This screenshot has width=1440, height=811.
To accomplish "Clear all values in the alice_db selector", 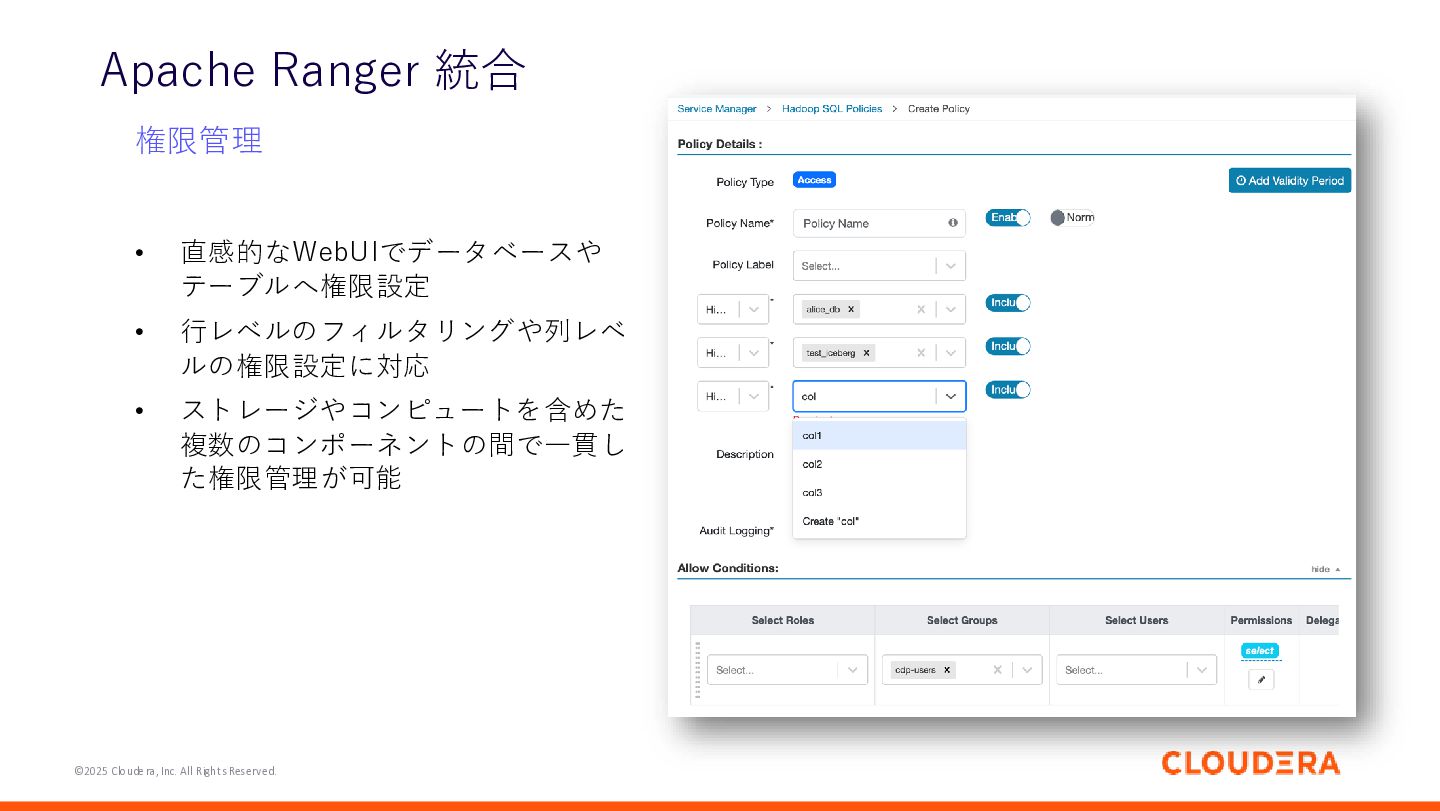I will point(921,309).
